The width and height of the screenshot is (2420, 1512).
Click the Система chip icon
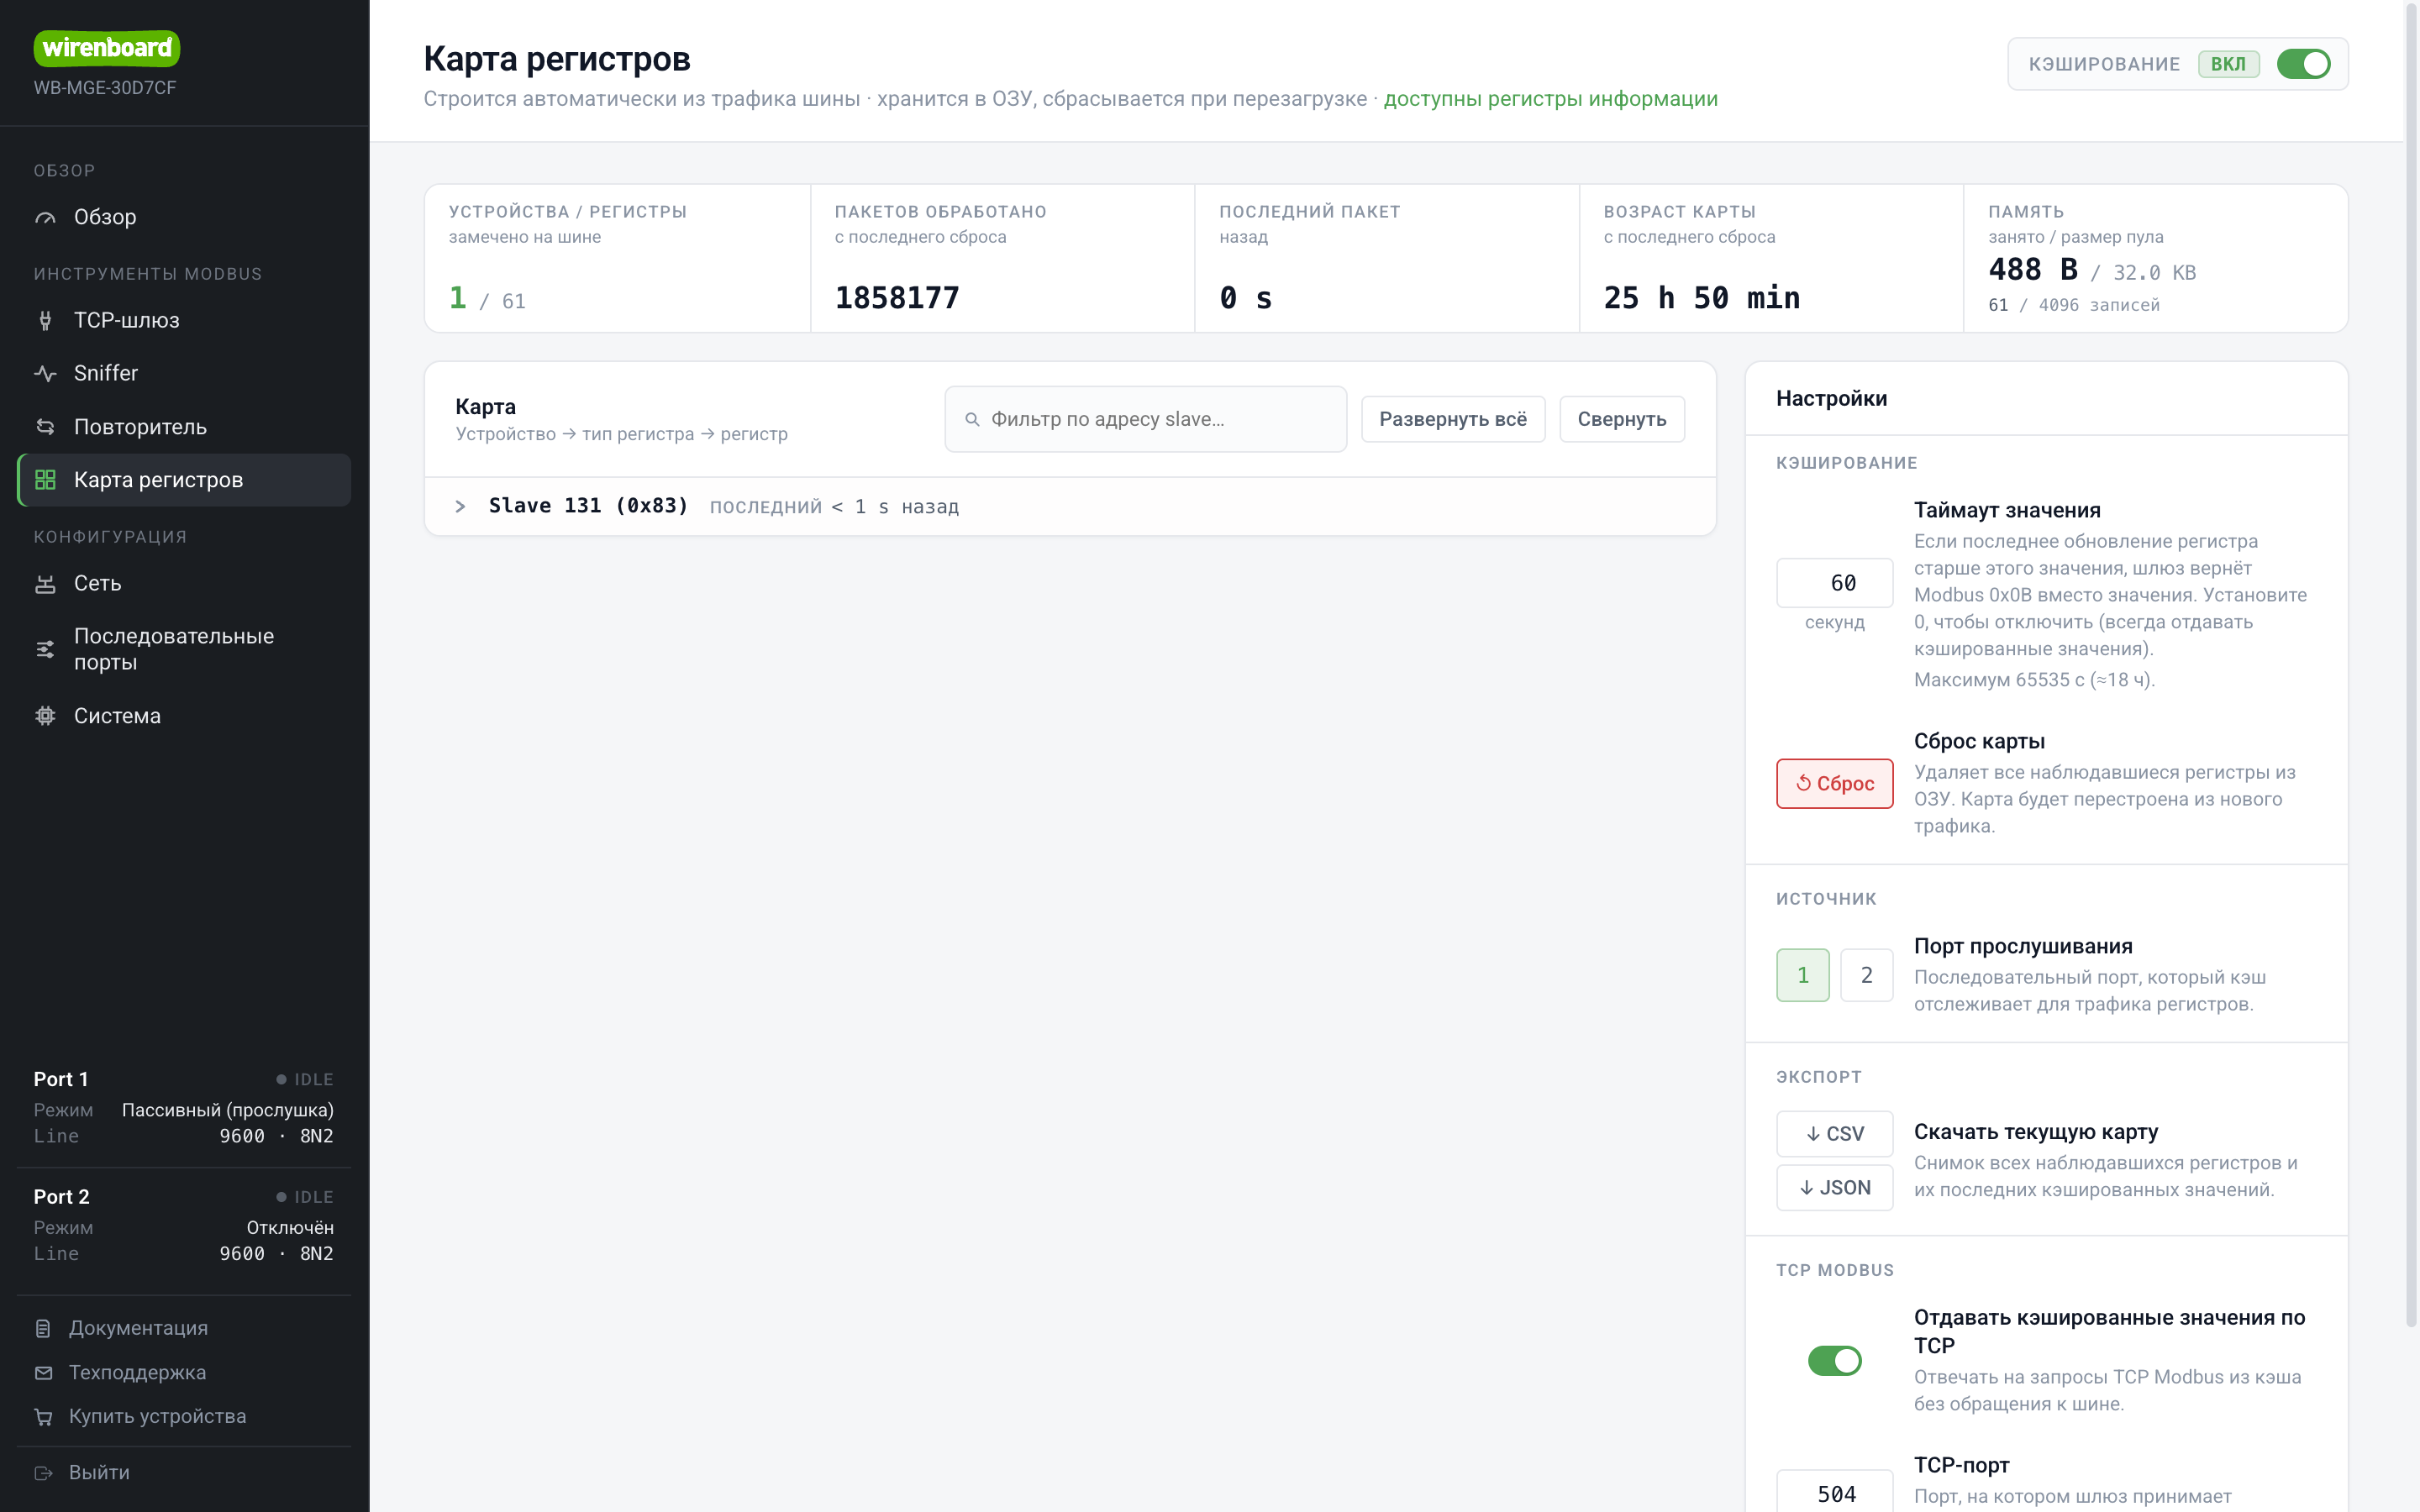coord(45,716)
